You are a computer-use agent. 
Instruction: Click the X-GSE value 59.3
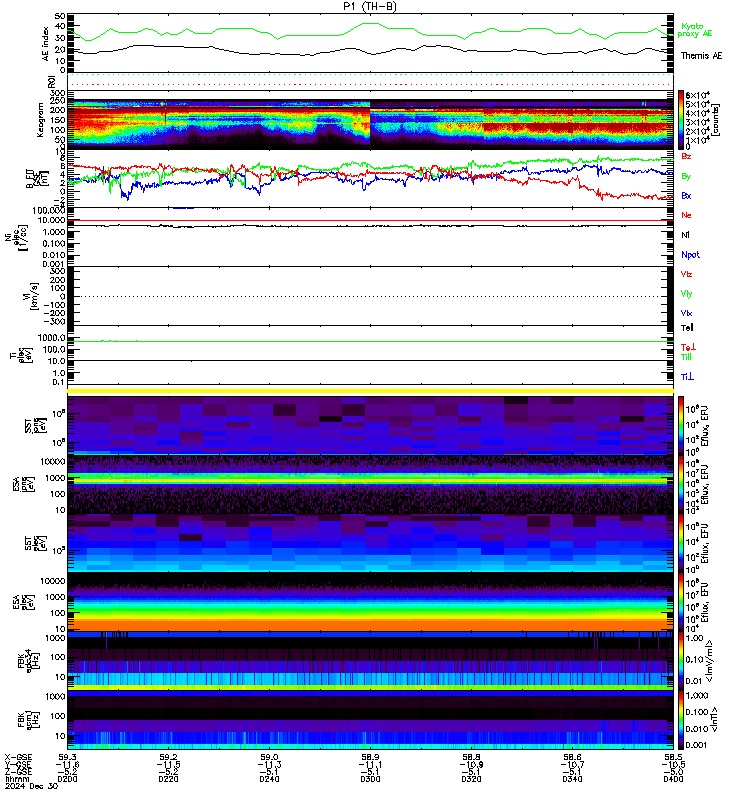(67, 757)
